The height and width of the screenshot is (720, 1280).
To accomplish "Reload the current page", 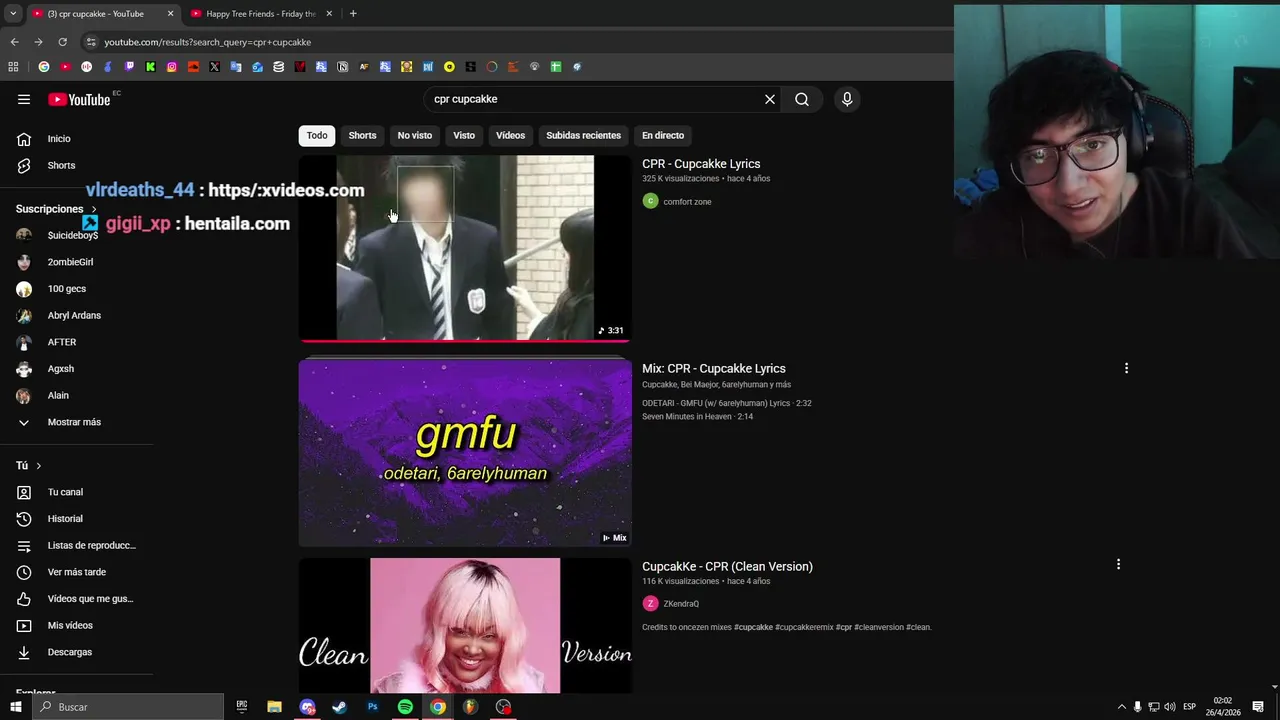I will point(62,42).
